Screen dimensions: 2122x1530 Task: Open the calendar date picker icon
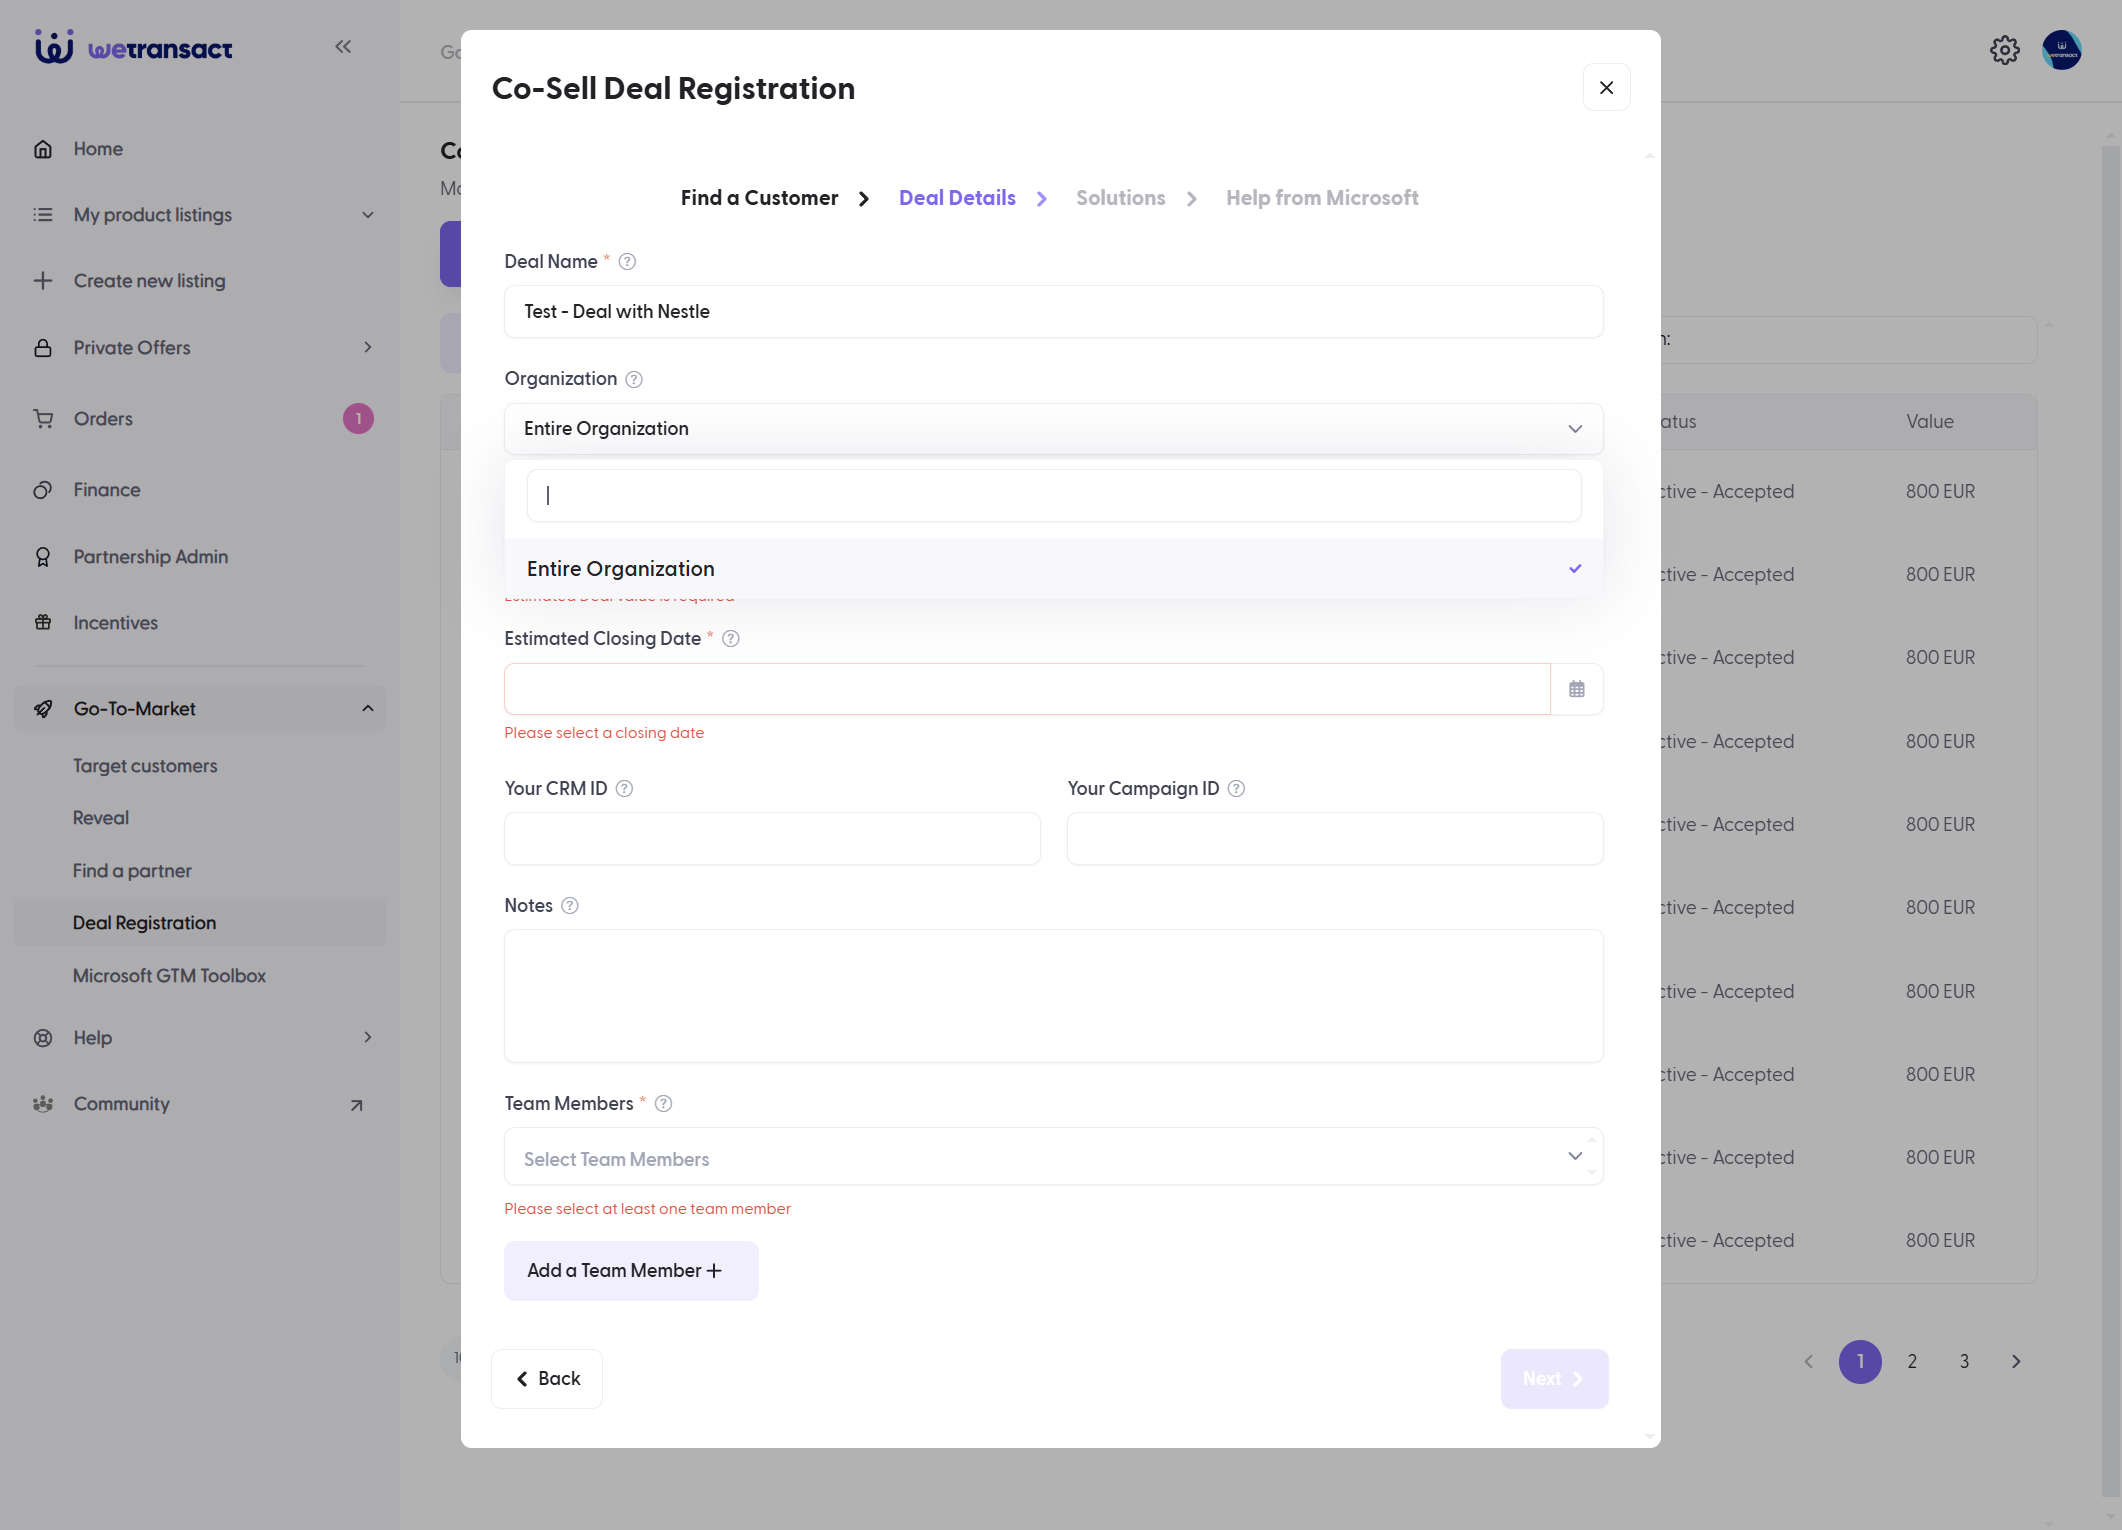click(x=1577, y=689)
